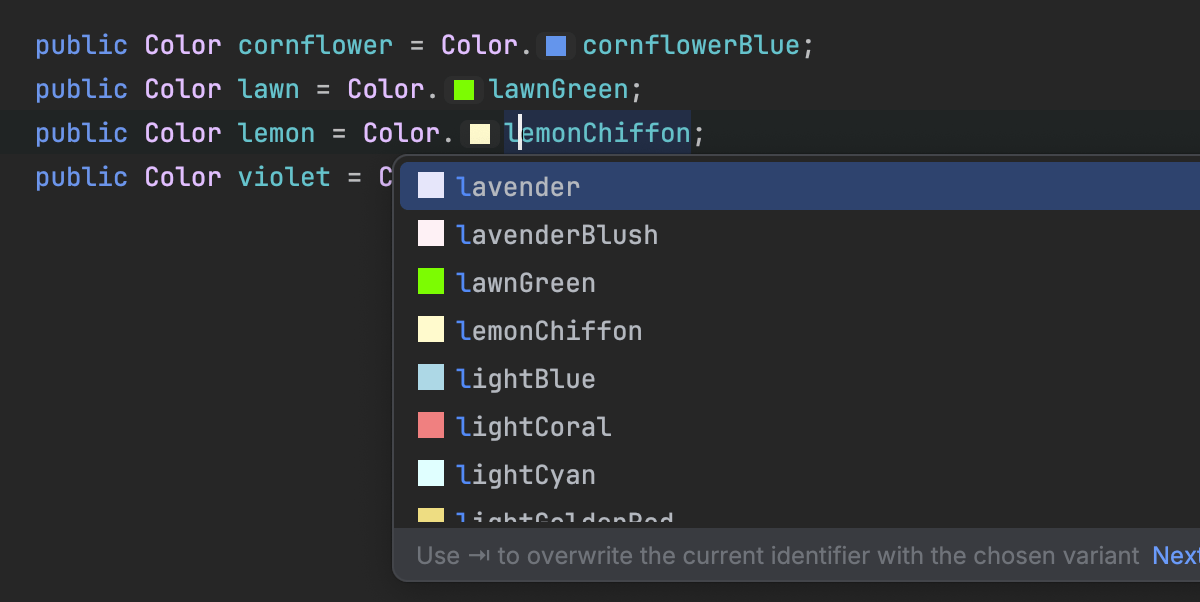Select the lightCoral completion entry

[x=533, y=427]
